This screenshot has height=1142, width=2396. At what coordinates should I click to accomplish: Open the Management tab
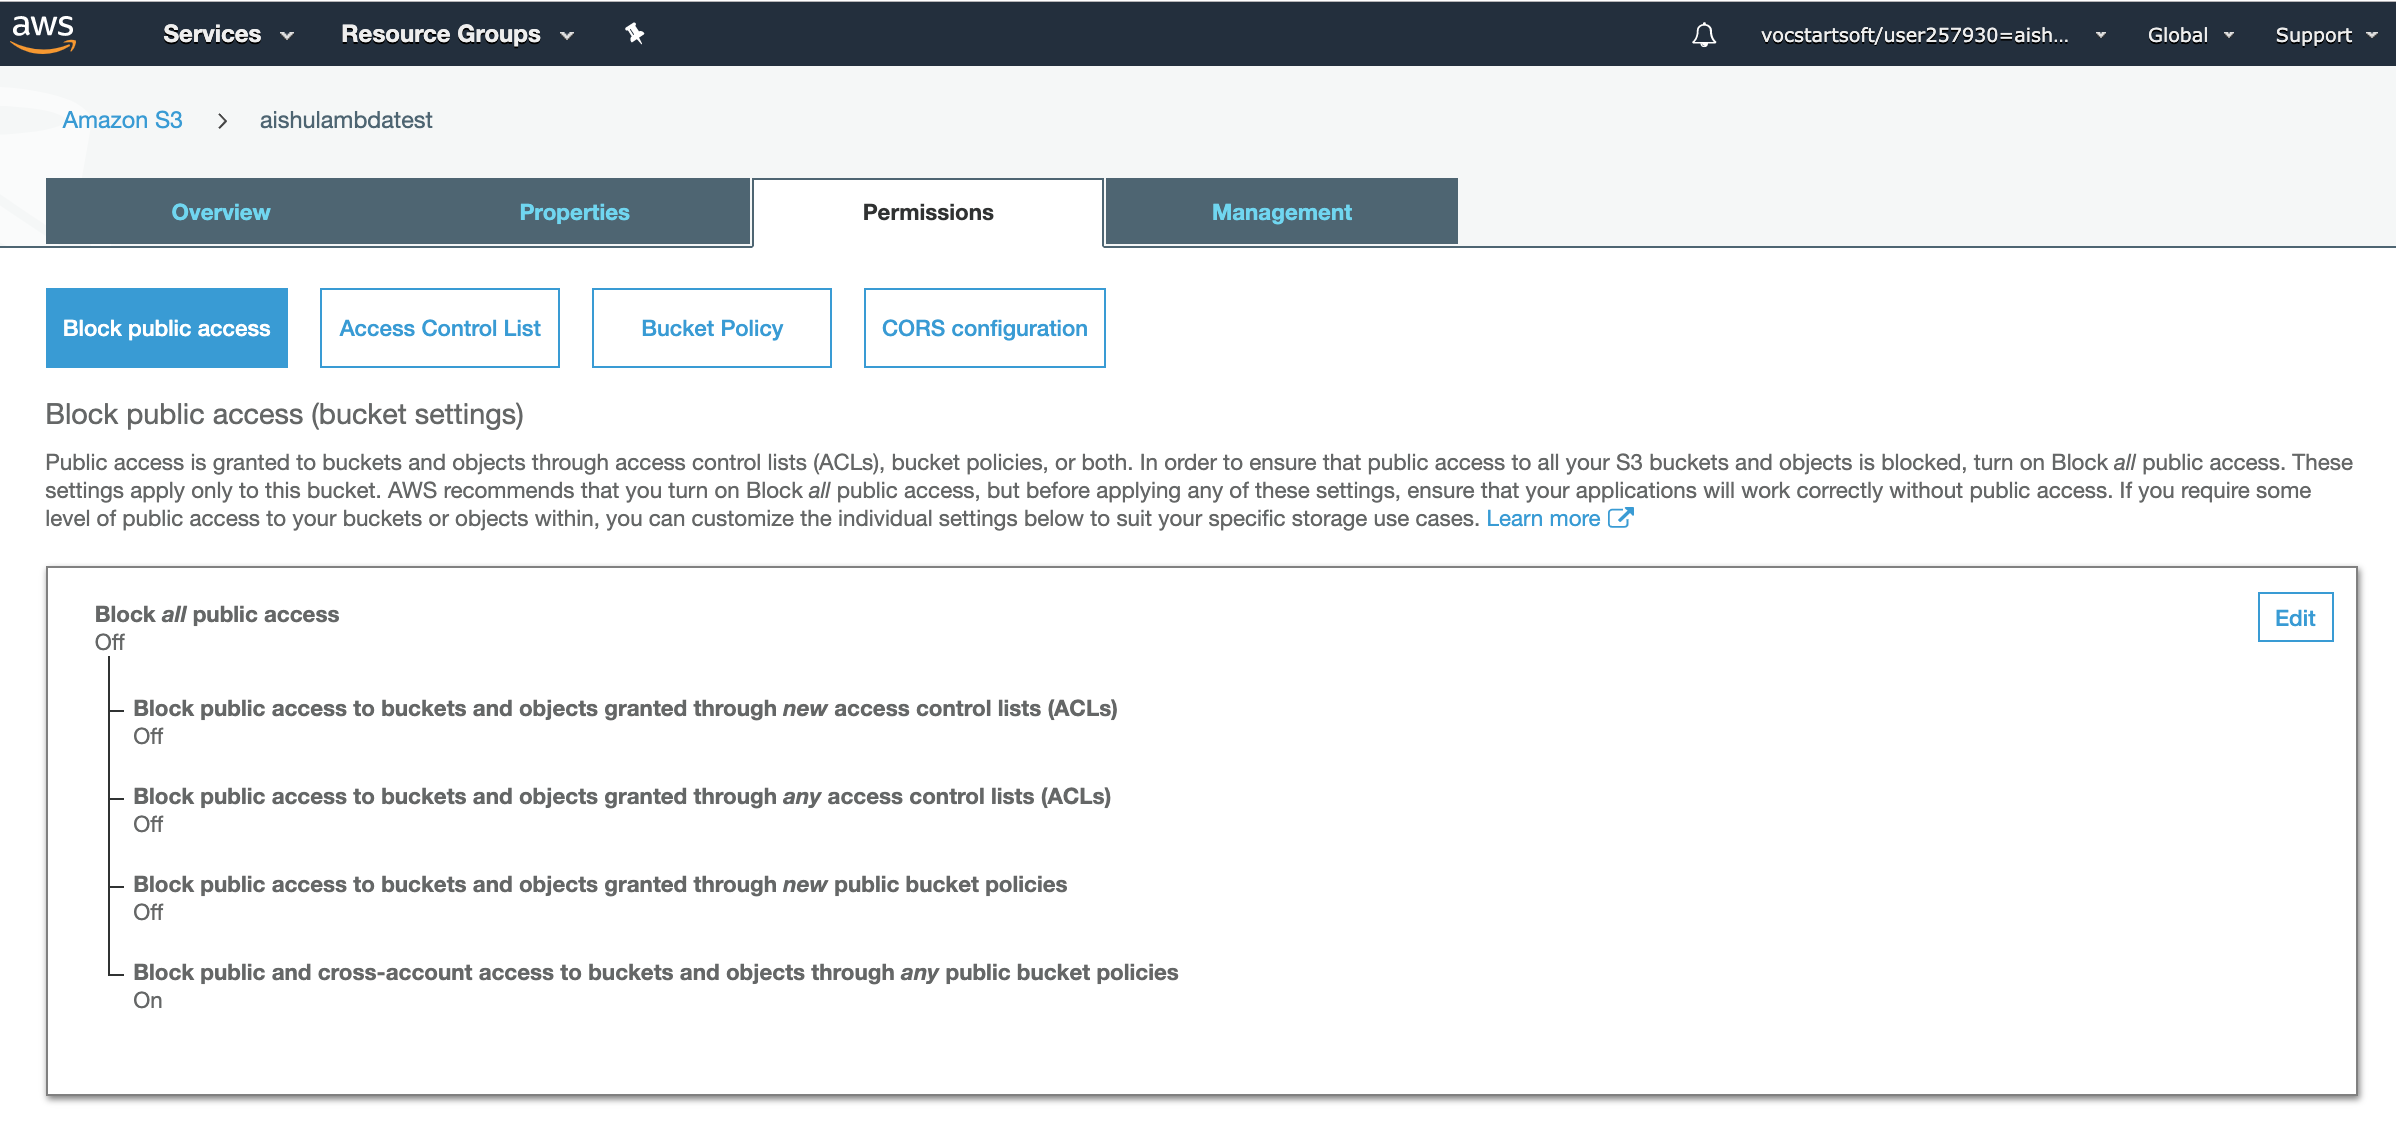tap(1281, 212)
